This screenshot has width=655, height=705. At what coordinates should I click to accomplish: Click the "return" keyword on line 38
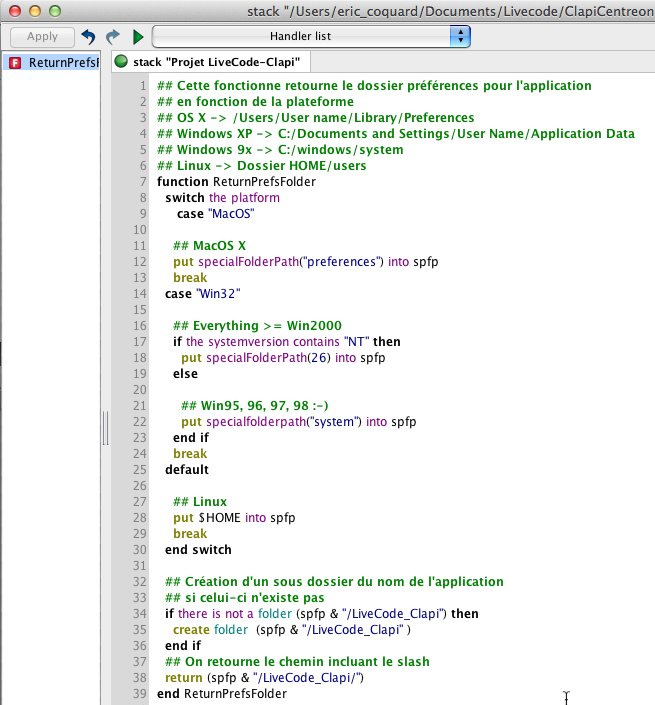point(183,678)
